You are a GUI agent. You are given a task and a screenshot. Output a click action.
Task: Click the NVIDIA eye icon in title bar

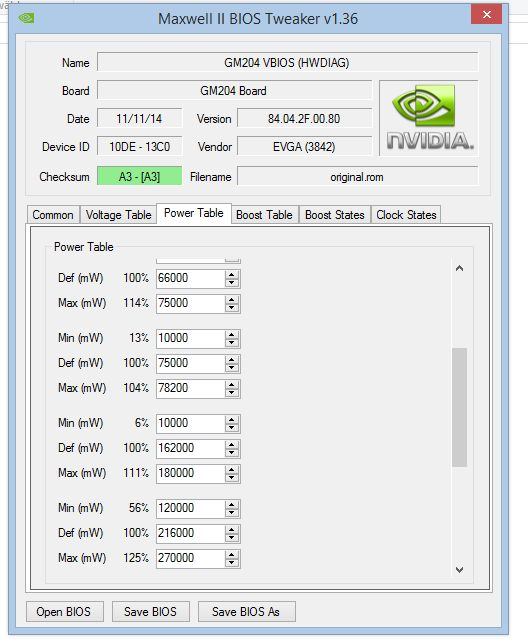click(x=26, y=18)
